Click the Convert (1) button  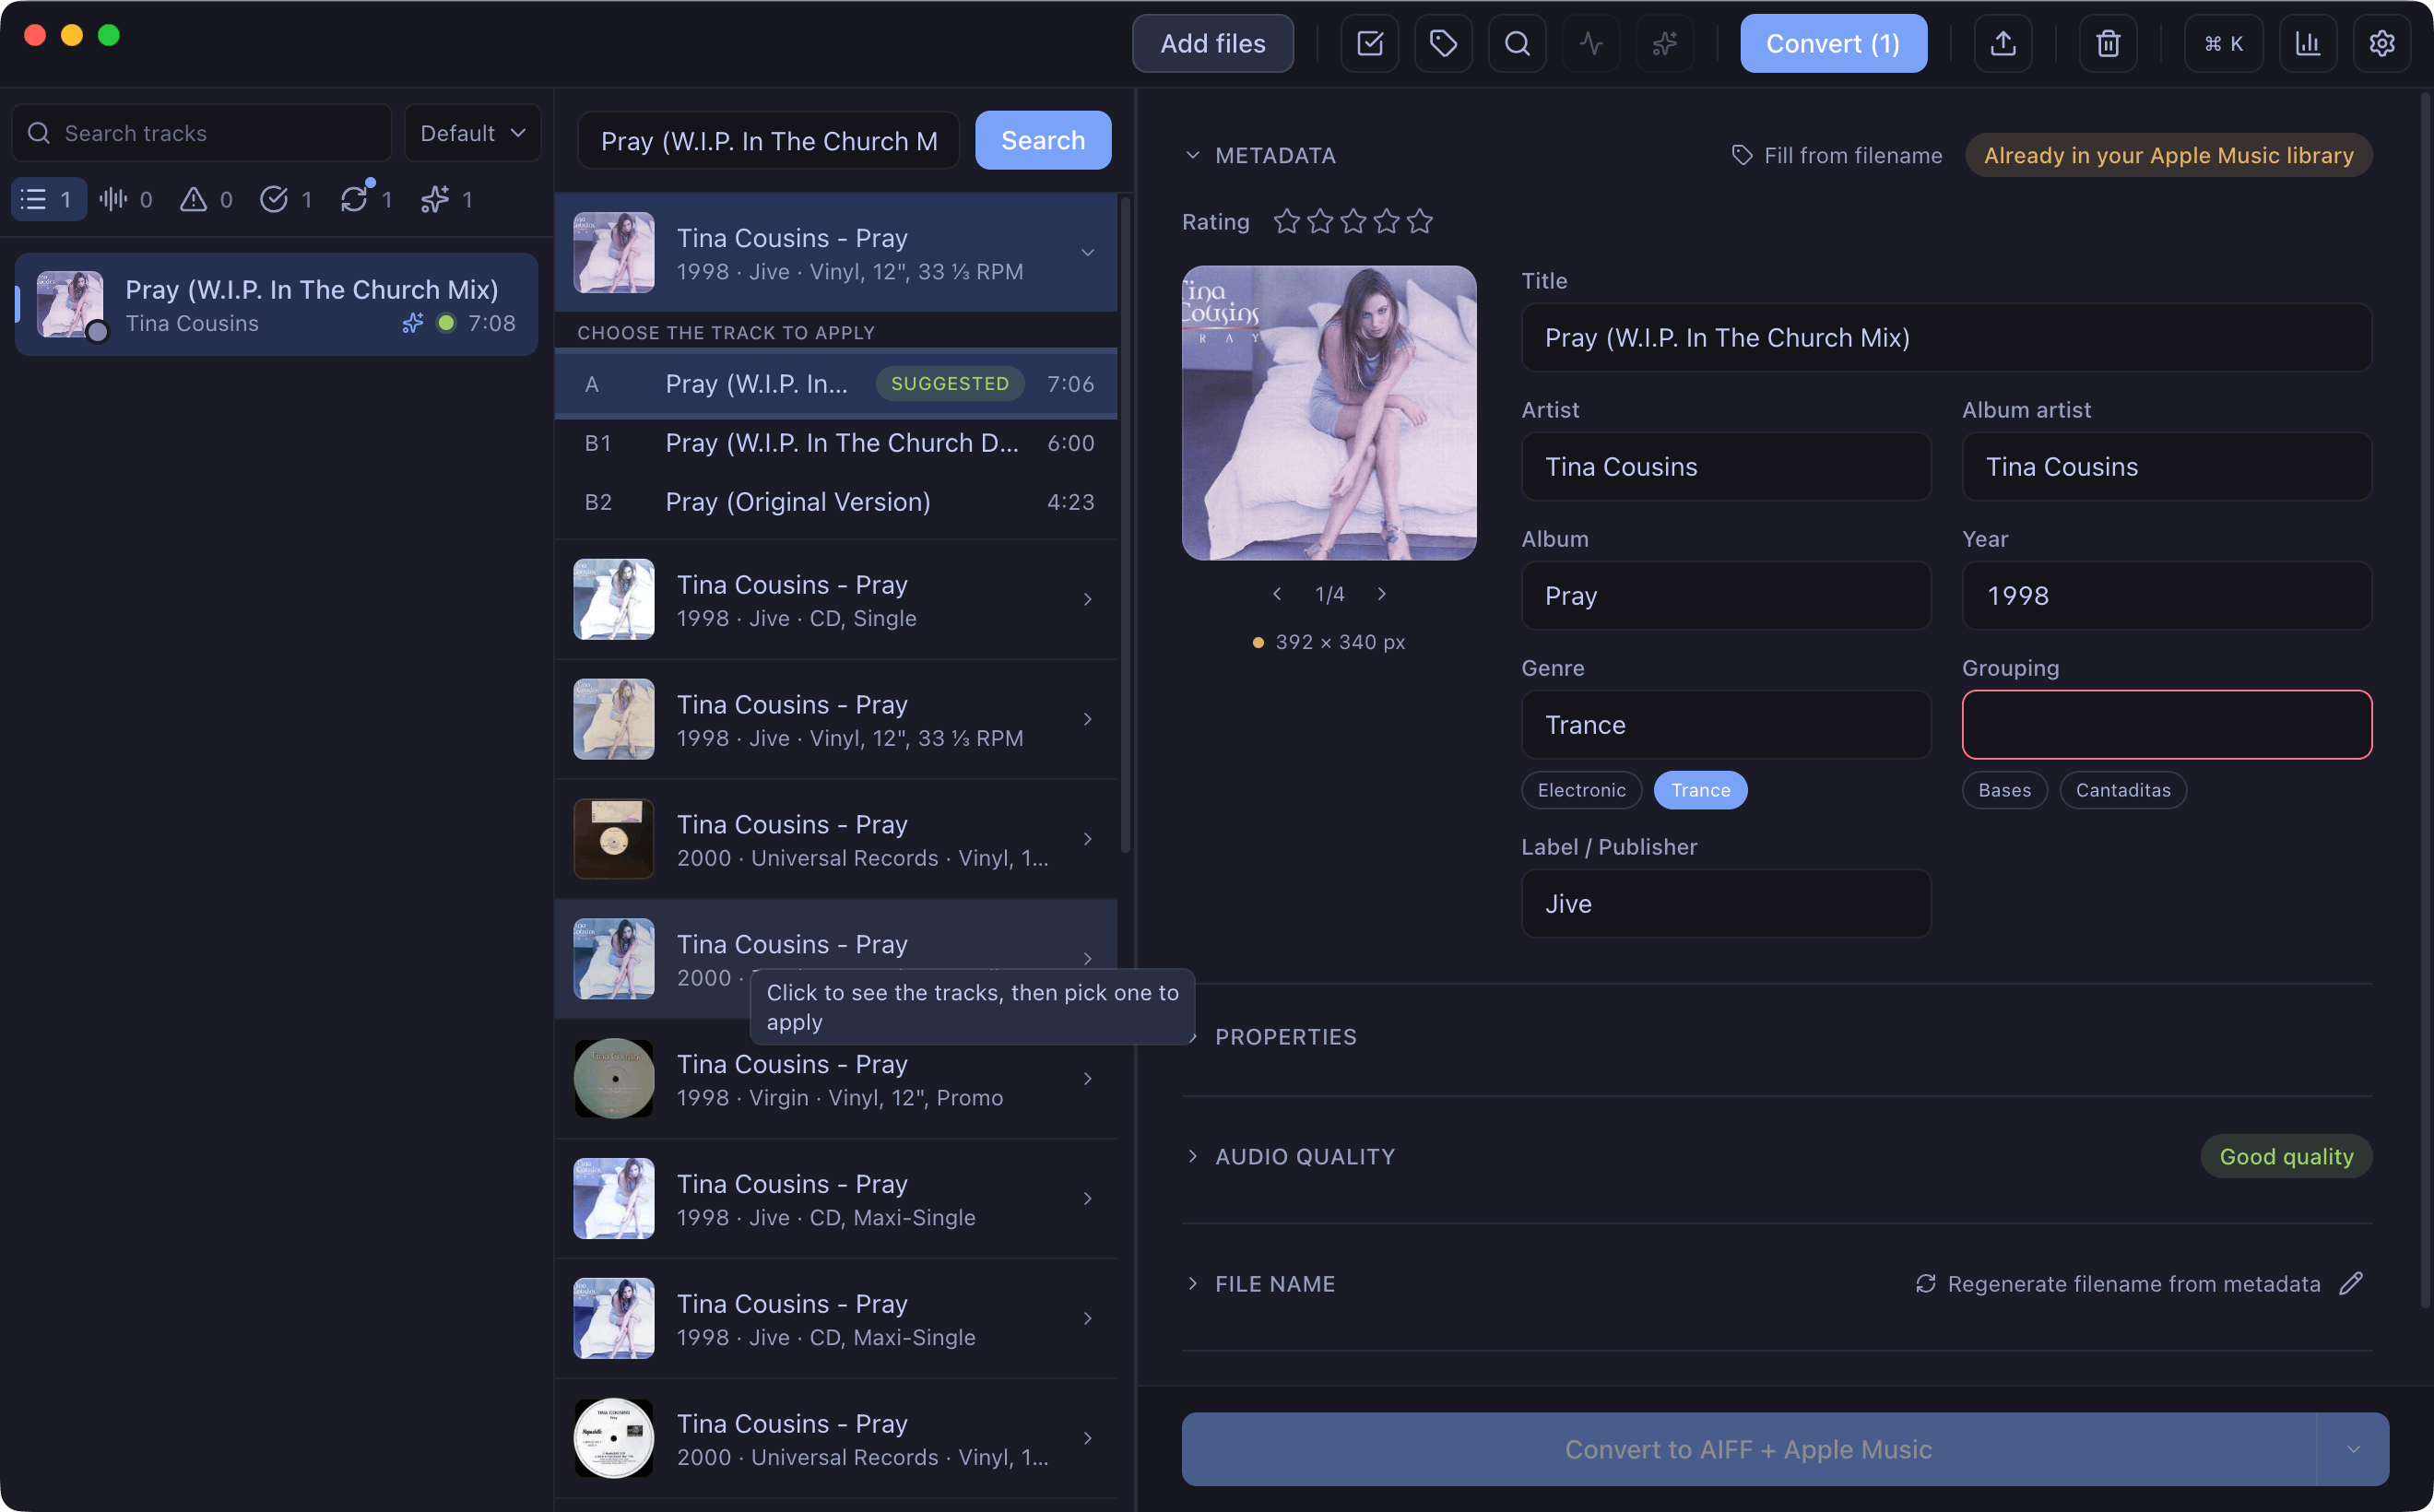[1833, 43]
